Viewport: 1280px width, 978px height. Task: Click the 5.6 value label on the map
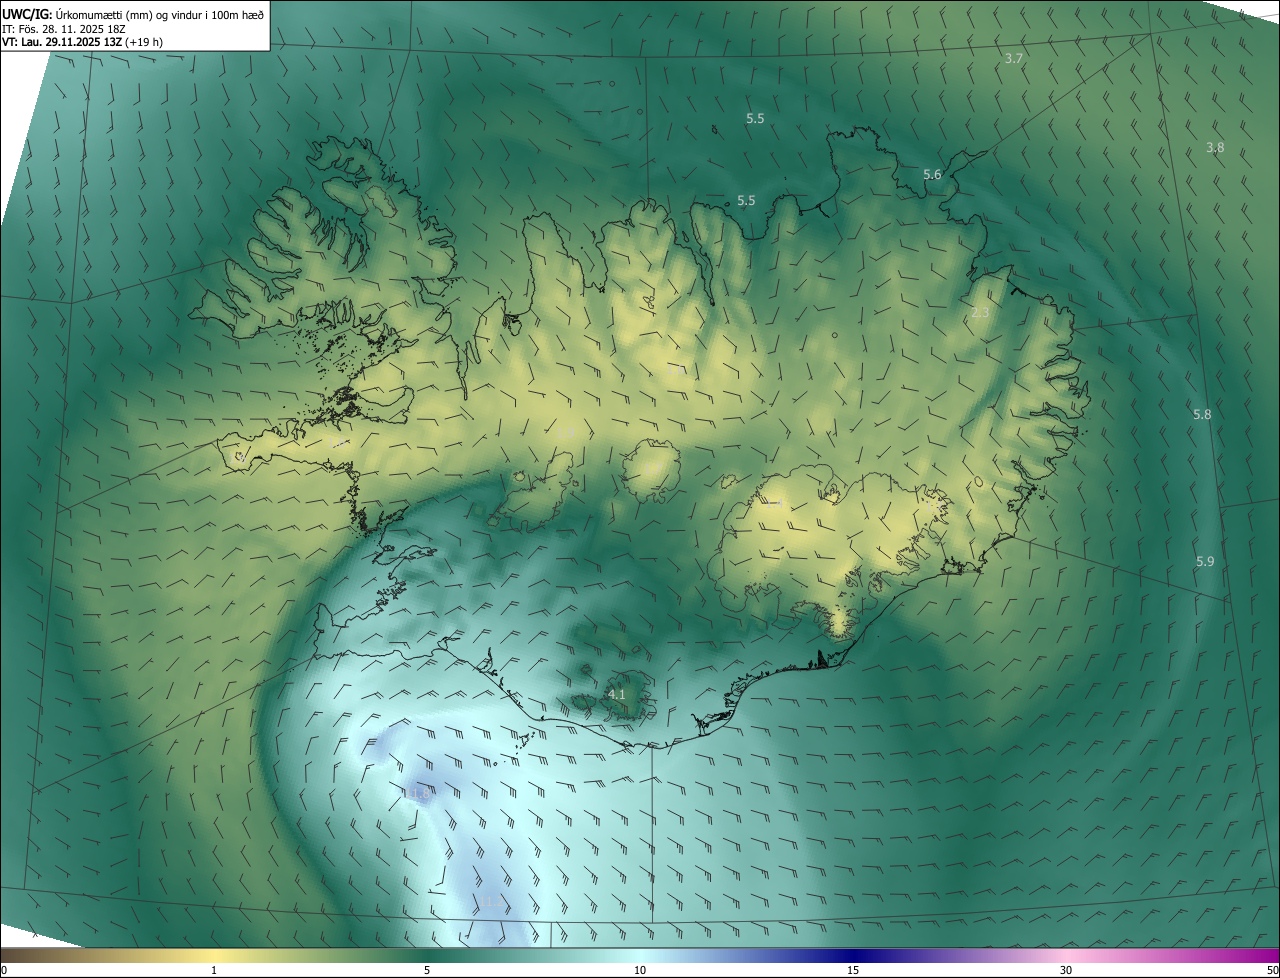[932, 175]
